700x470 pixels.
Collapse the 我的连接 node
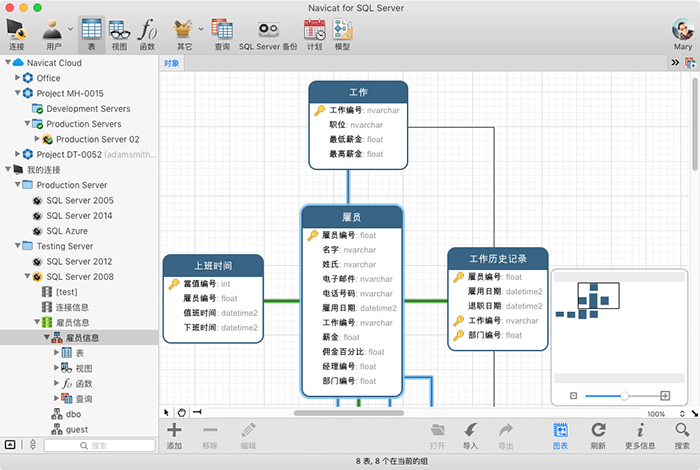click(8, 169)
